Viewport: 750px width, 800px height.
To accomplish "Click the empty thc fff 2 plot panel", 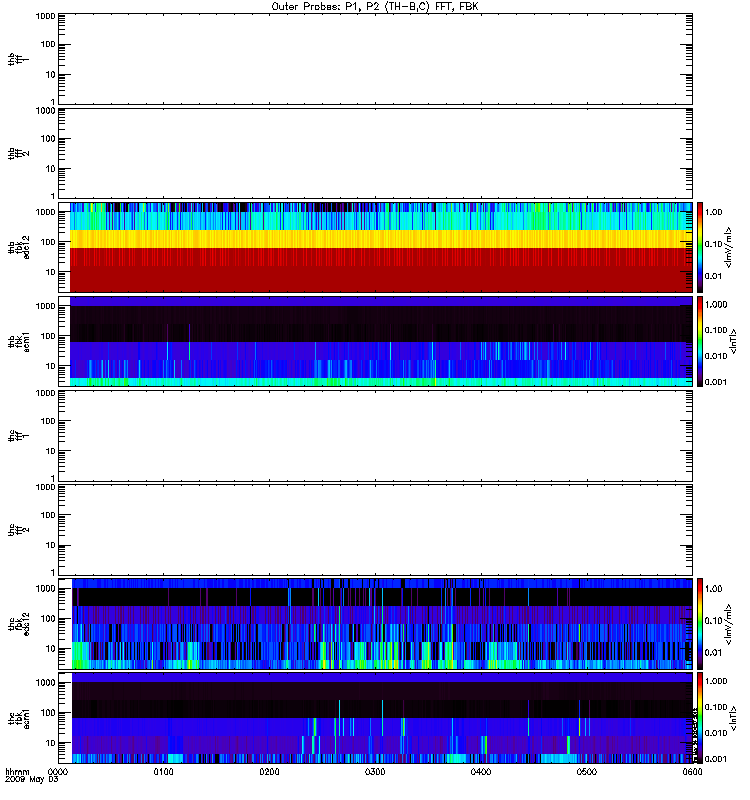I will [x=376, y=530].
